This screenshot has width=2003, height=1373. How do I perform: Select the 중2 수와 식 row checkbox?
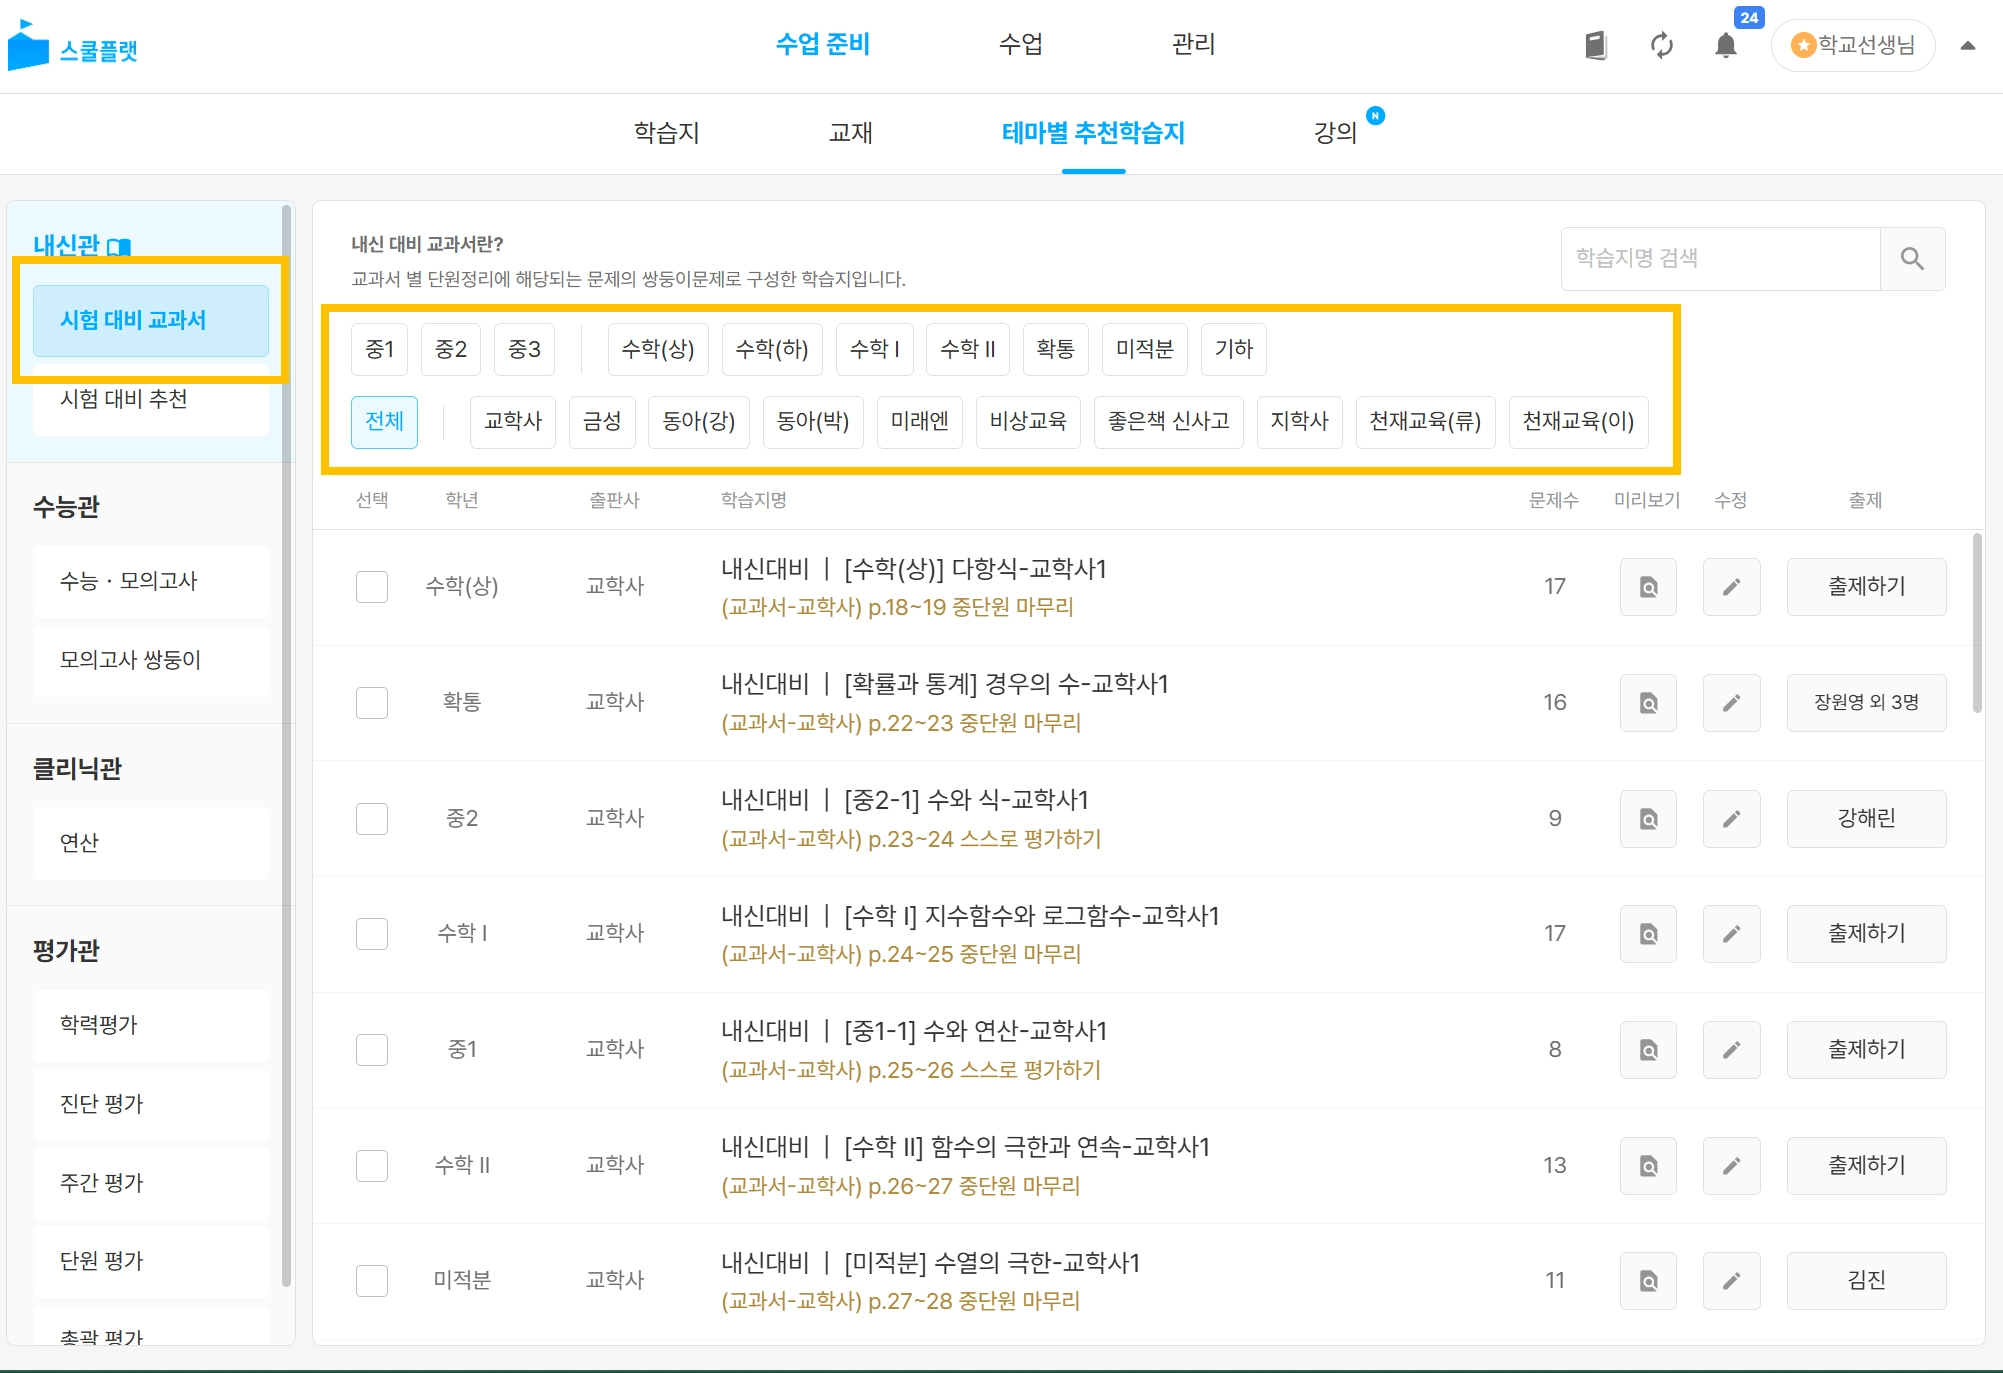click(372, 819)
